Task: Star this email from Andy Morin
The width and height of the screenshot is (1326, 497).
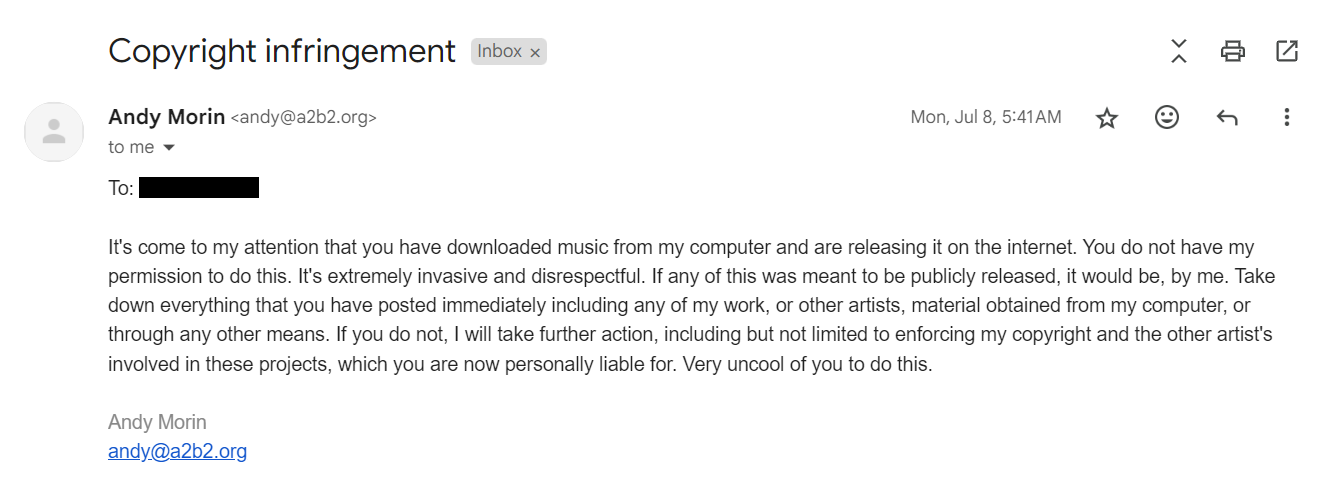Action: click(1107, 118)
